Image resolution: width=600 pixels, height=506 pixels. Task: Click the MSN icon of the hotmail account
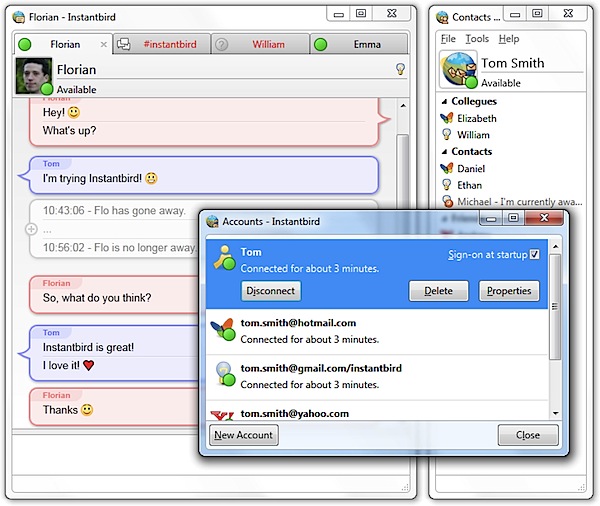tap(223, 329)
